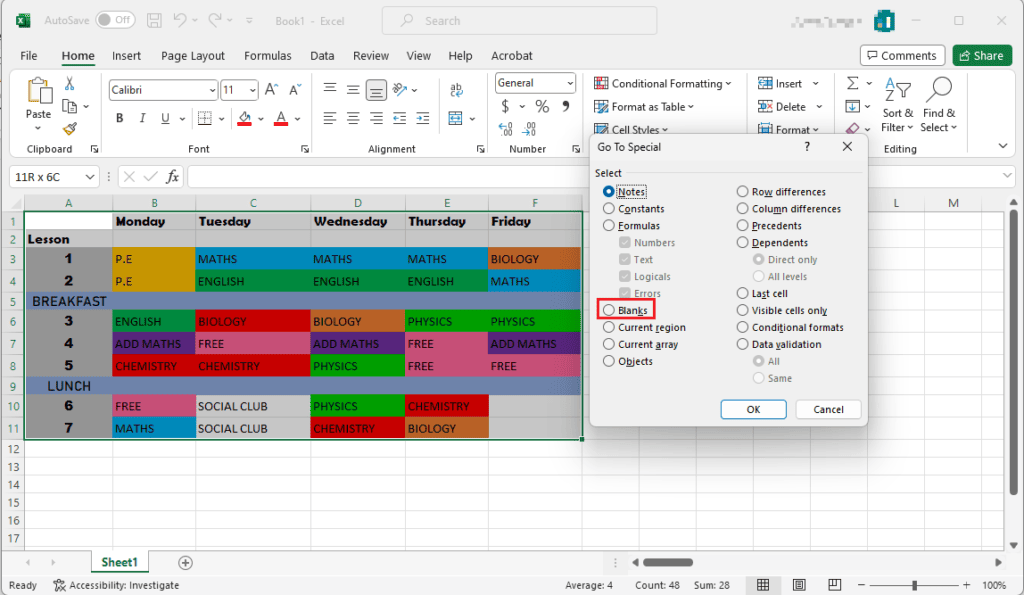1024x595 pixels.
Task: Apply Percent Style number format
Action: (542, 106)
